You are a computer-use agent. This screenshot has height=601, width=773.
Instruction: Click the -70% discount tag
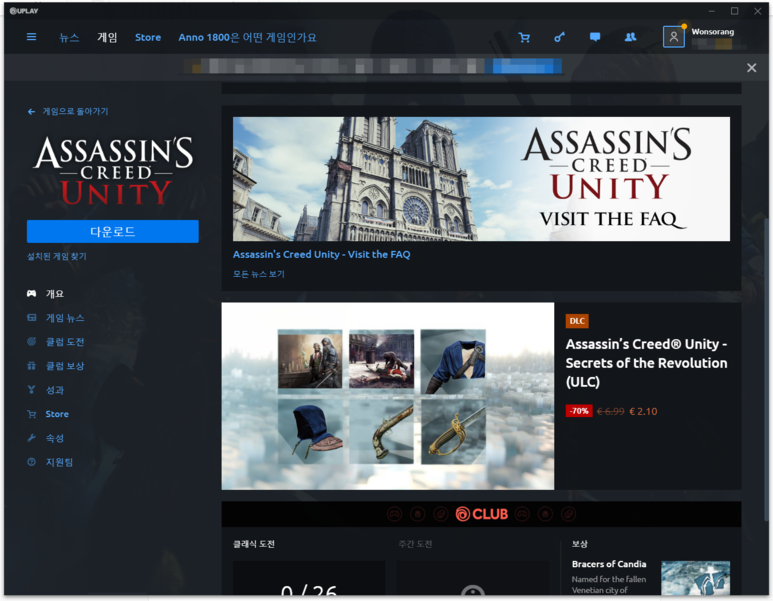(579, 411)
